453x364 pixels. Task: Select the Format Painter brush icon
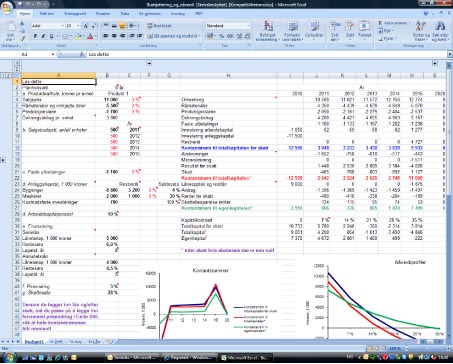pos(22,38)
